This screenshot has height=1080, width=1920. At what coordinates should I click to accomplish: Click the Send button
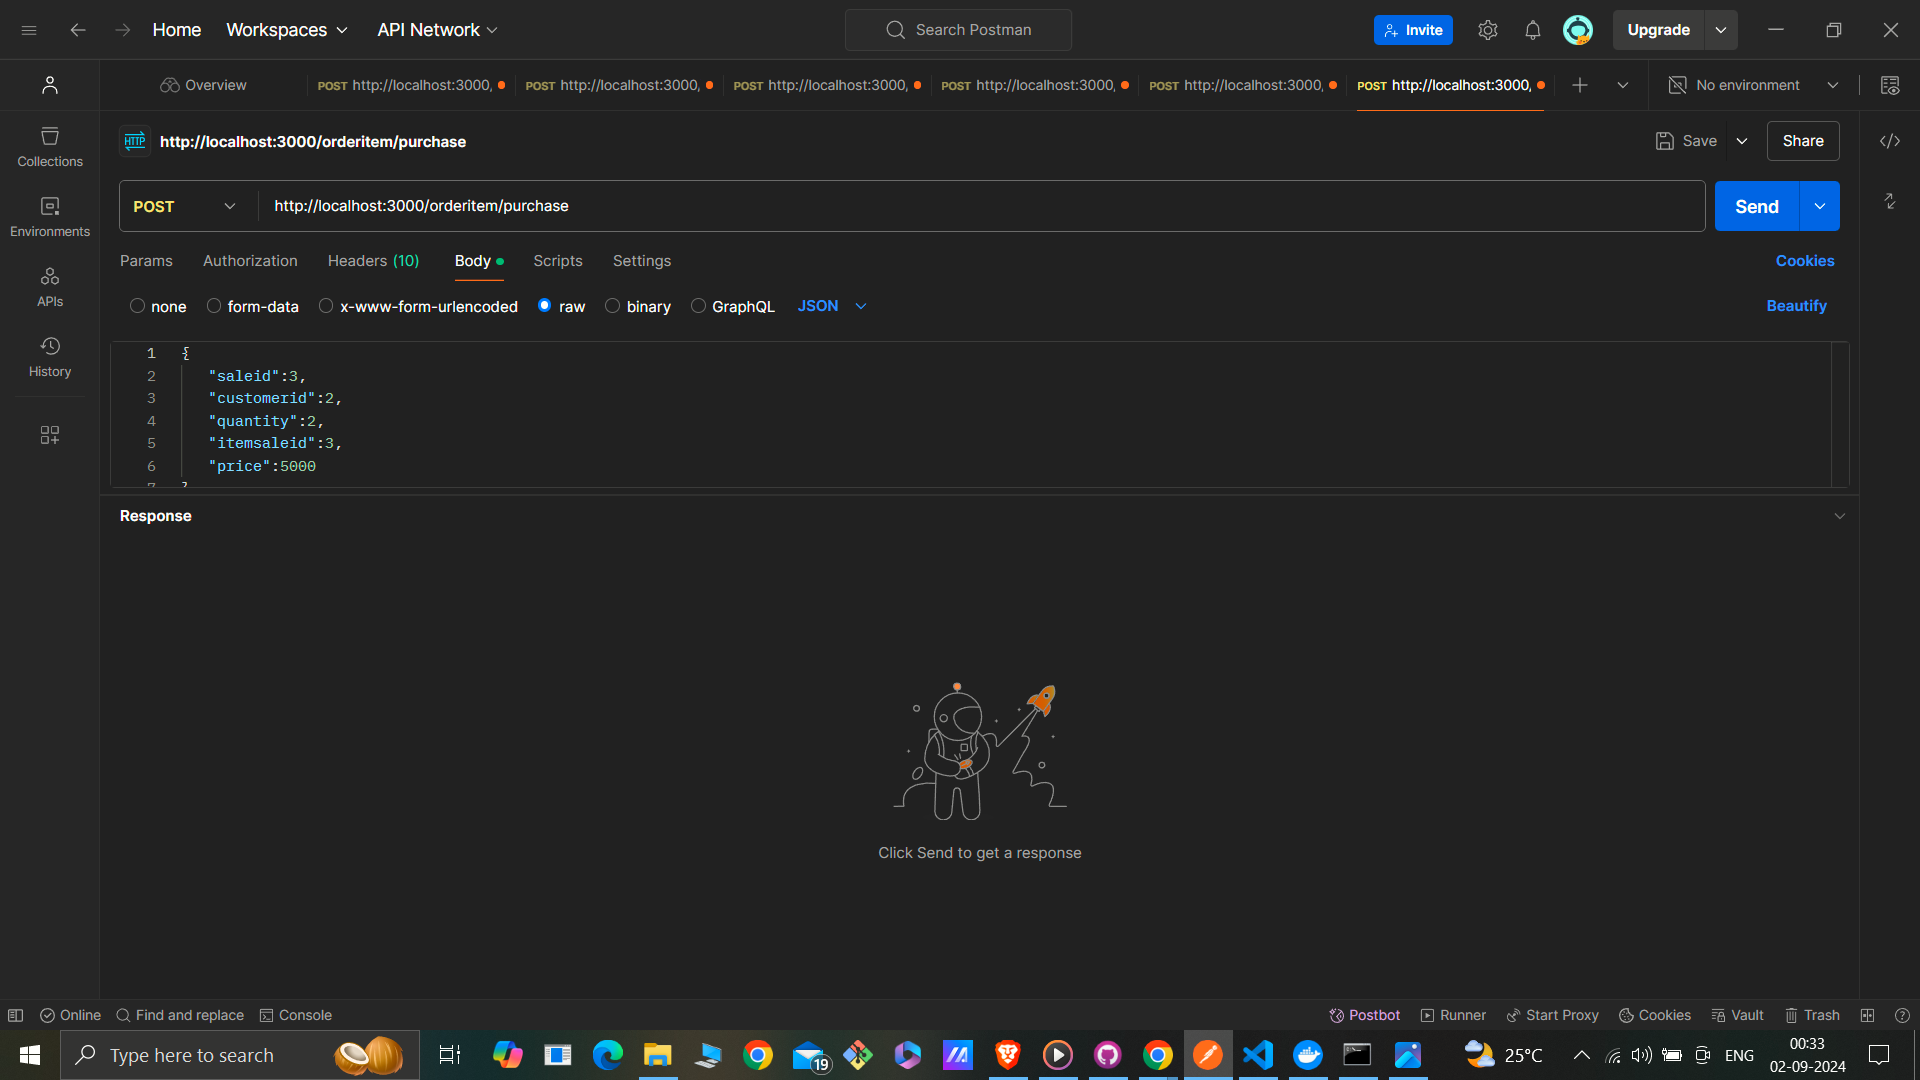(1756, 206)
